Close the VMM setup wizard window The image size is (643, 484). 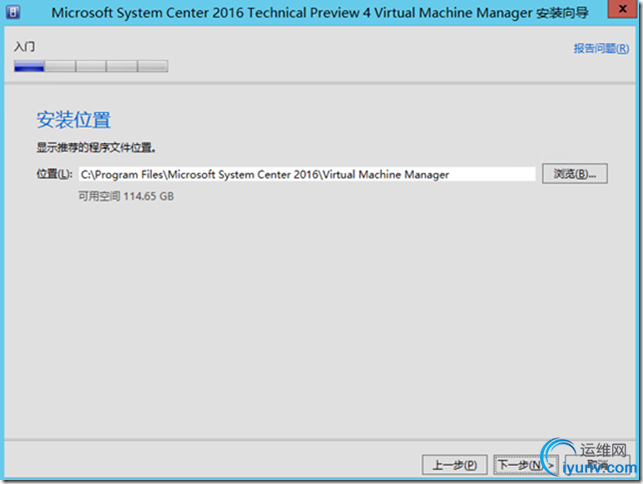point(622,9)
